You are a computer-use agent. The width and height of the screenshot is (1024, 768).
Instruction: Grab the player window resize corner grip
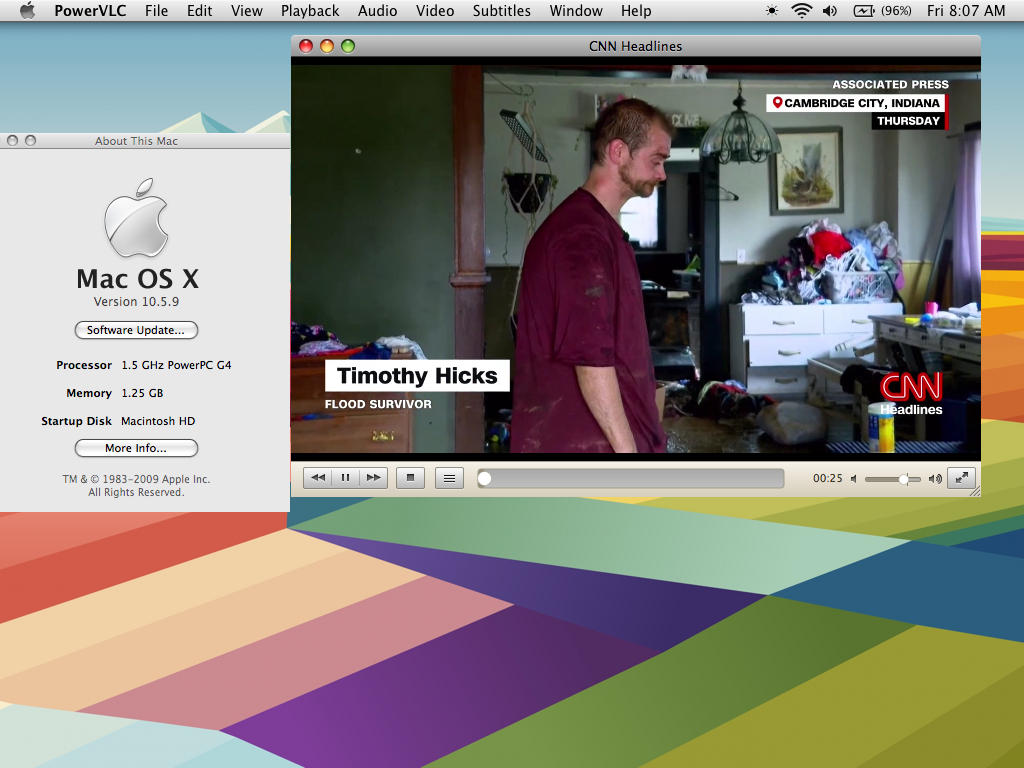pos(975,491)
